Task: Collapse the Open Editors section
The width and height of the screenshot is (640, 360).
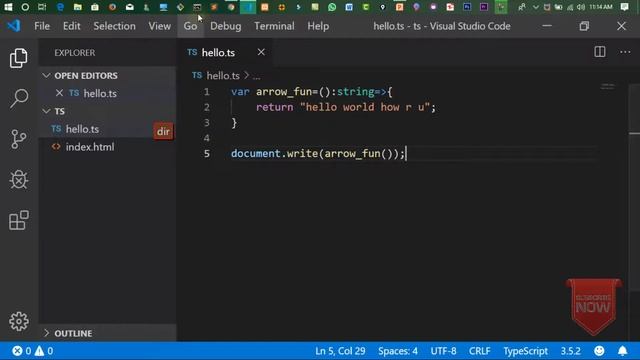Action: click(x=47, y=76)
